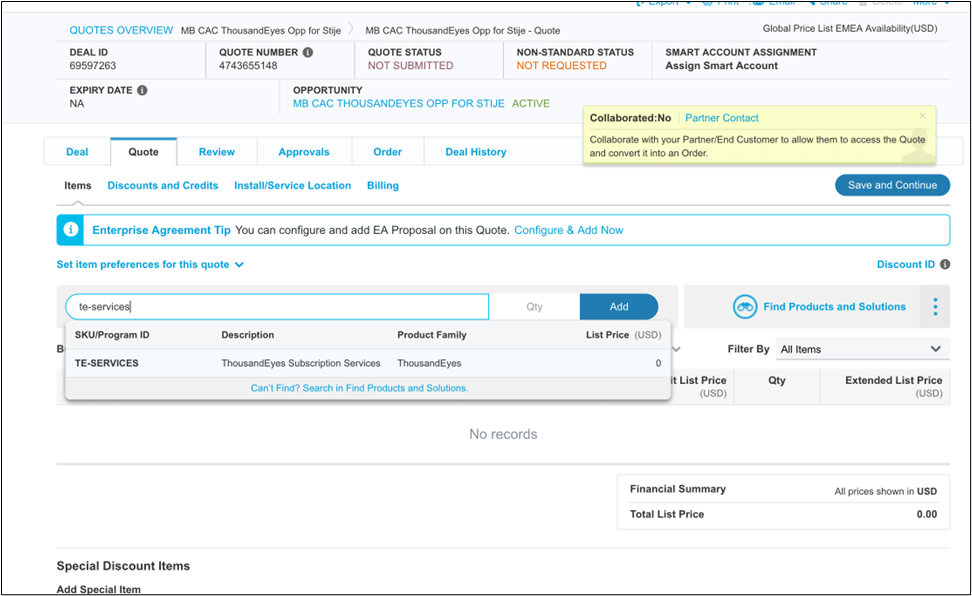Click the SKU/Program ID column header
The image size is (972, 596).
tap(112, 335)
